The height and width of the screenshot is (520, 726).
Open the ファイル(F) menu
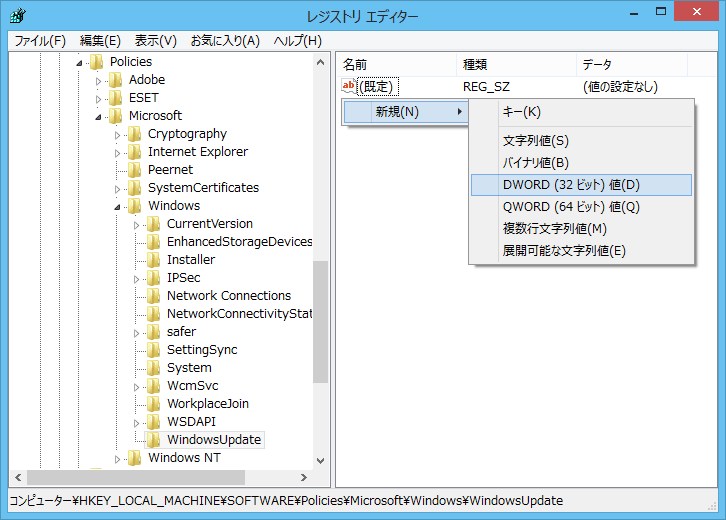pos(40,41)
